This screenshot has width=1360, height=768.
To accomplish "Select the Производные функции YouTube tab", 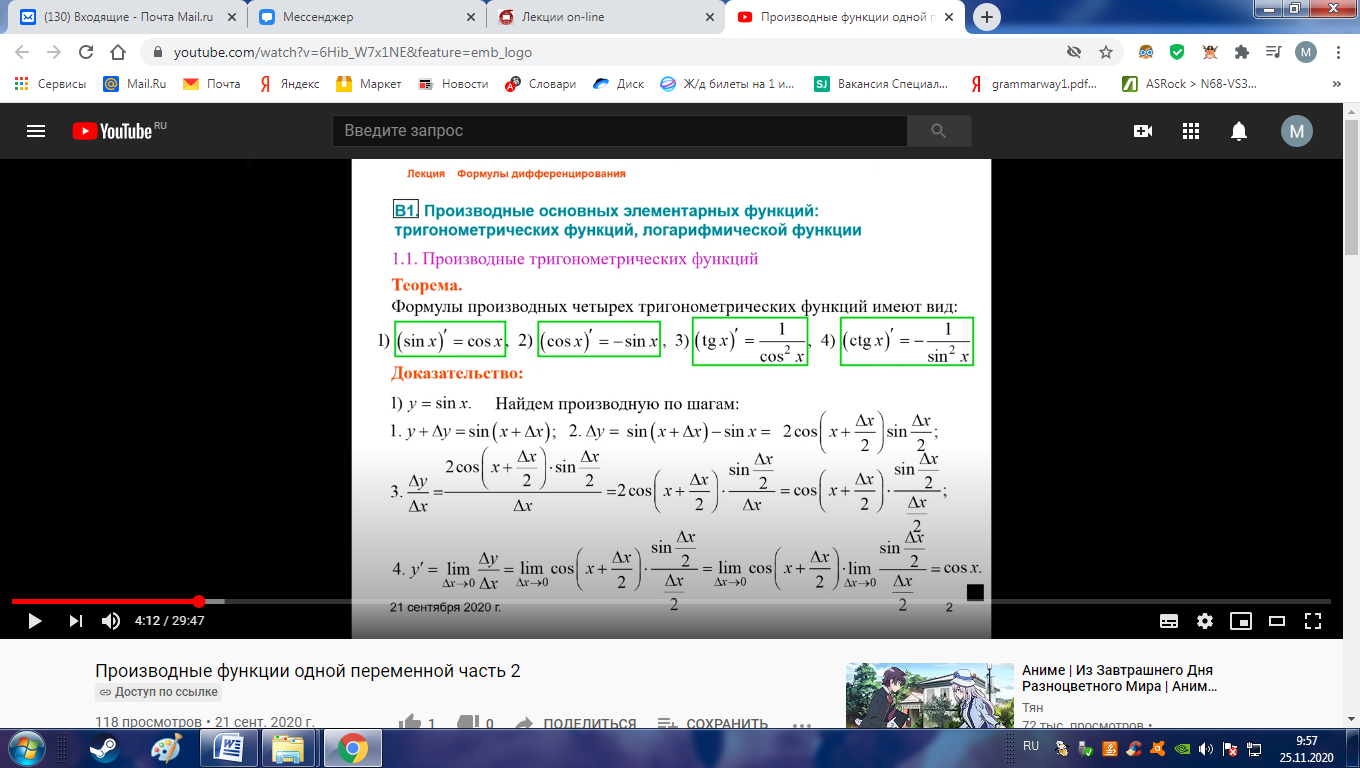I will click(x=845, y=17).
